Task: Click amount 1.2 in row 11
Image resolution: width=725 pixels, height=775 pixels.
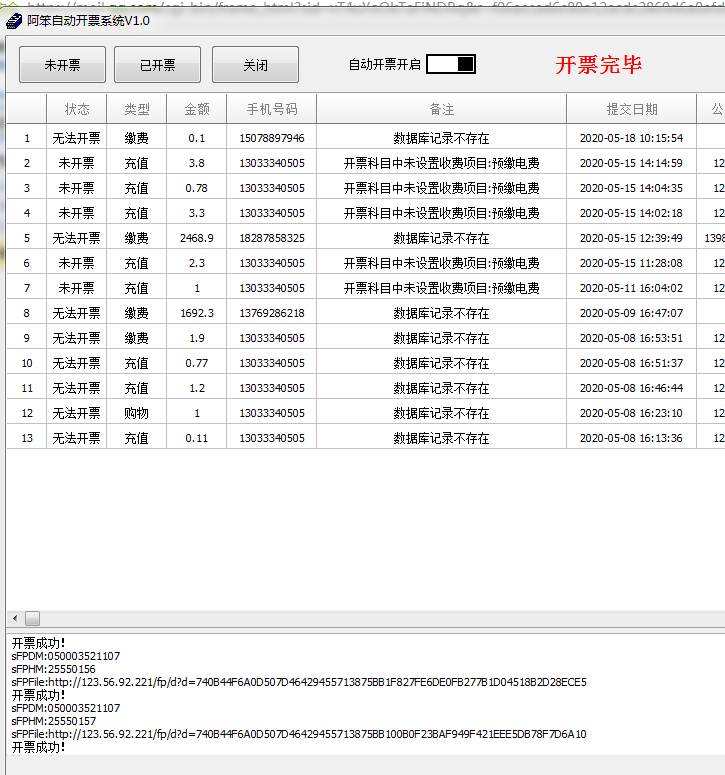Action: click(197, 388)
